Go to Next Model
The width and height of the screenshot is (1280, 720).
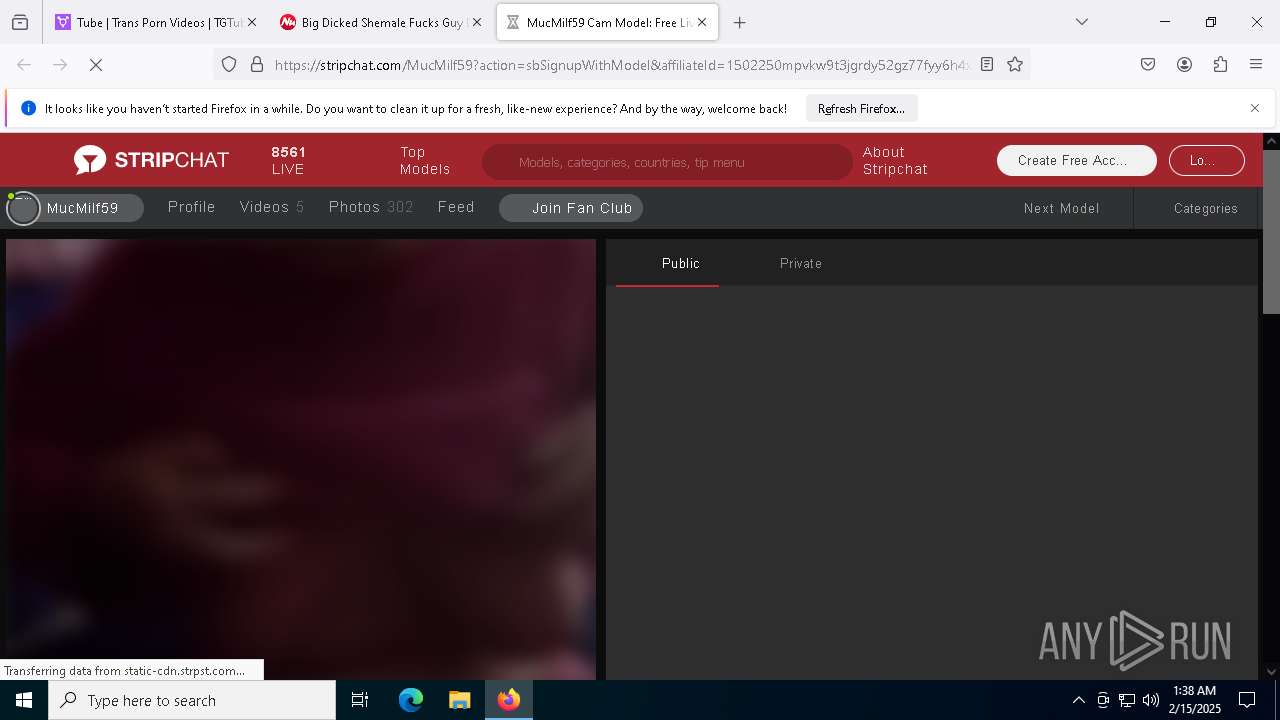pos(1061,208)
